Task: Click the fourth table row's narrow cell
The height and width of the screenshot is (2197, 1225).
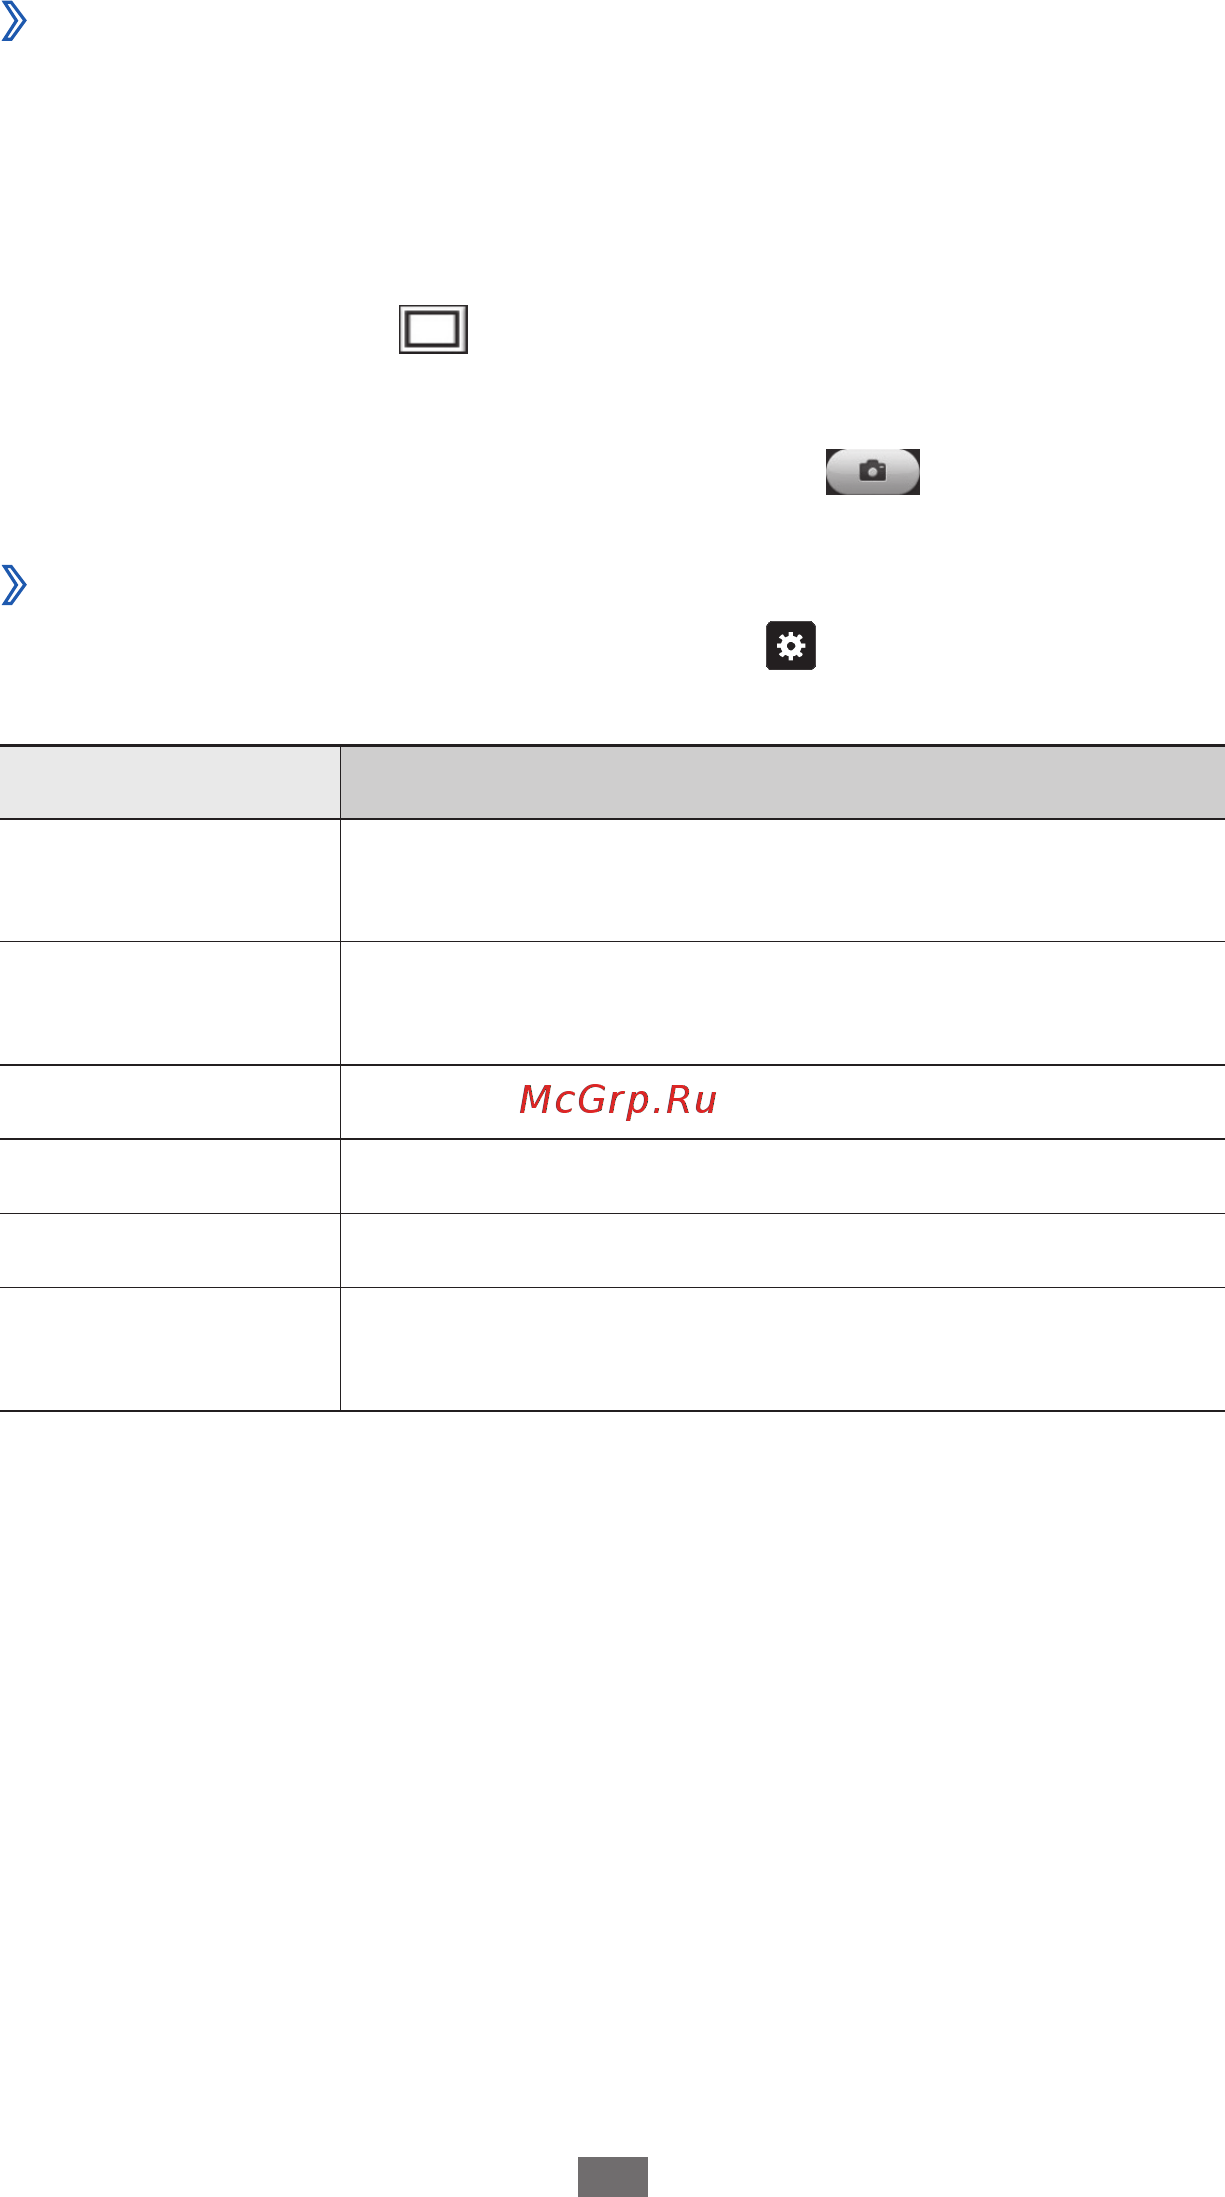Action: coord(170,1176)
